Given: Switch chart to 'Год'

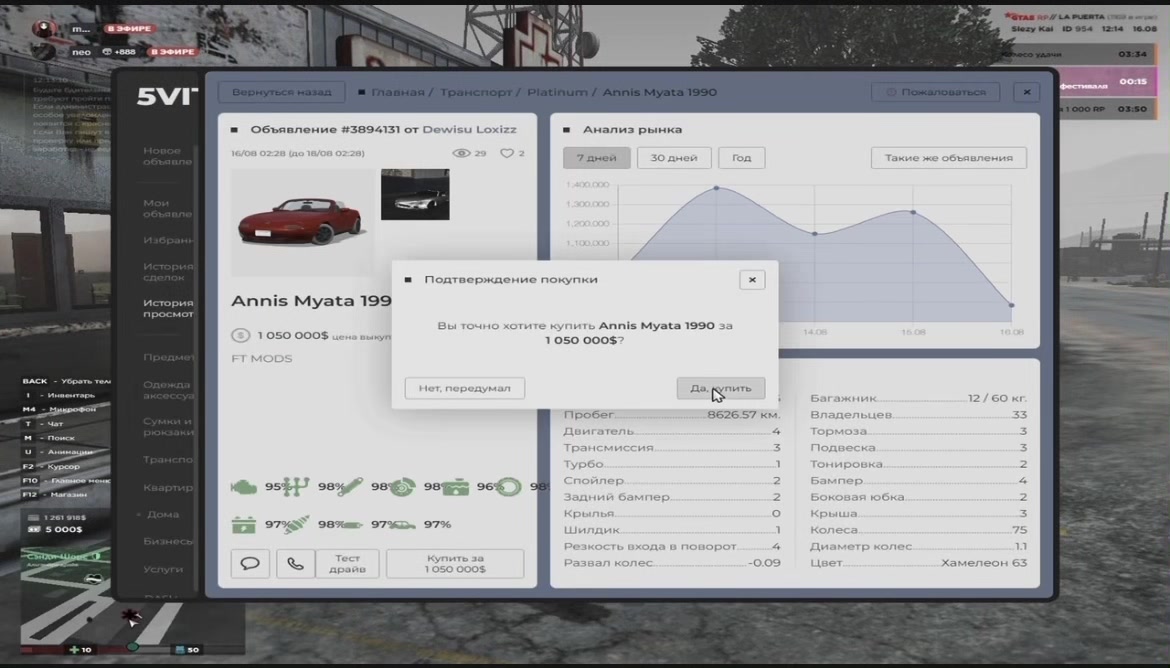Looking at the screenshot, I should (741, 157).
